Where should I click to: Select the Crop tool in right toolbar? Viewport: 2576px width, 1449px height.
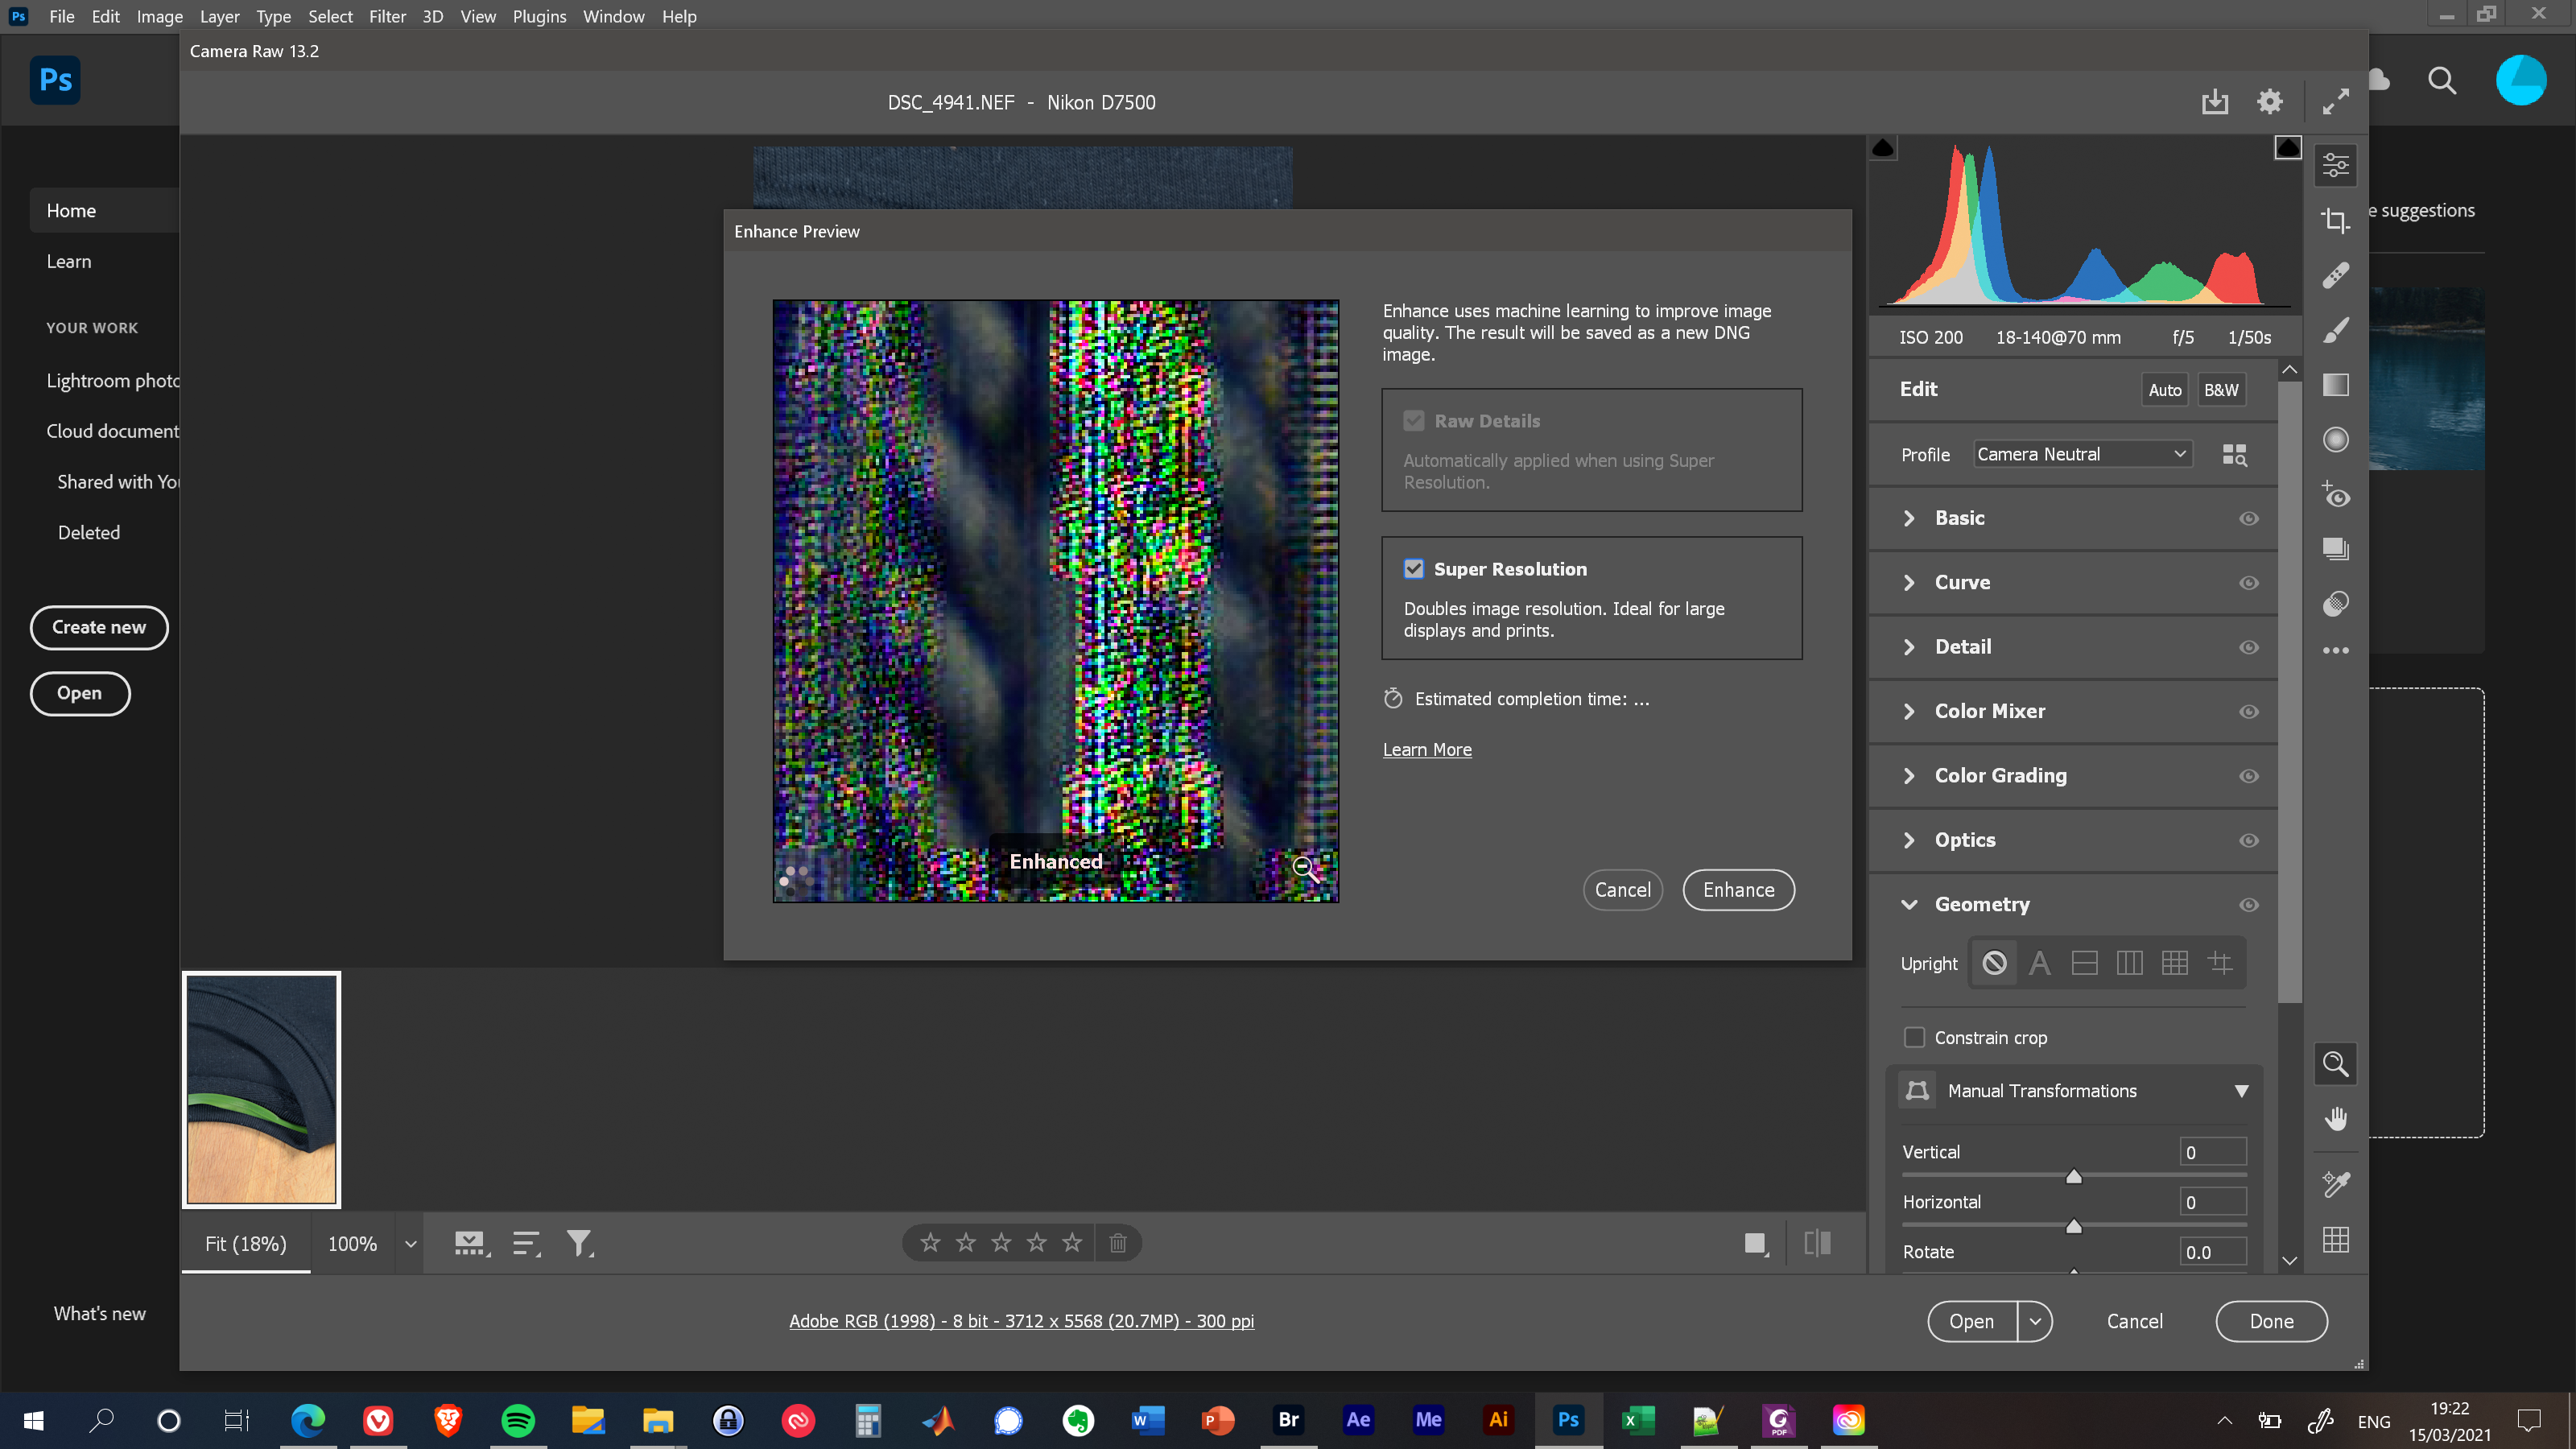[2335, 220]
